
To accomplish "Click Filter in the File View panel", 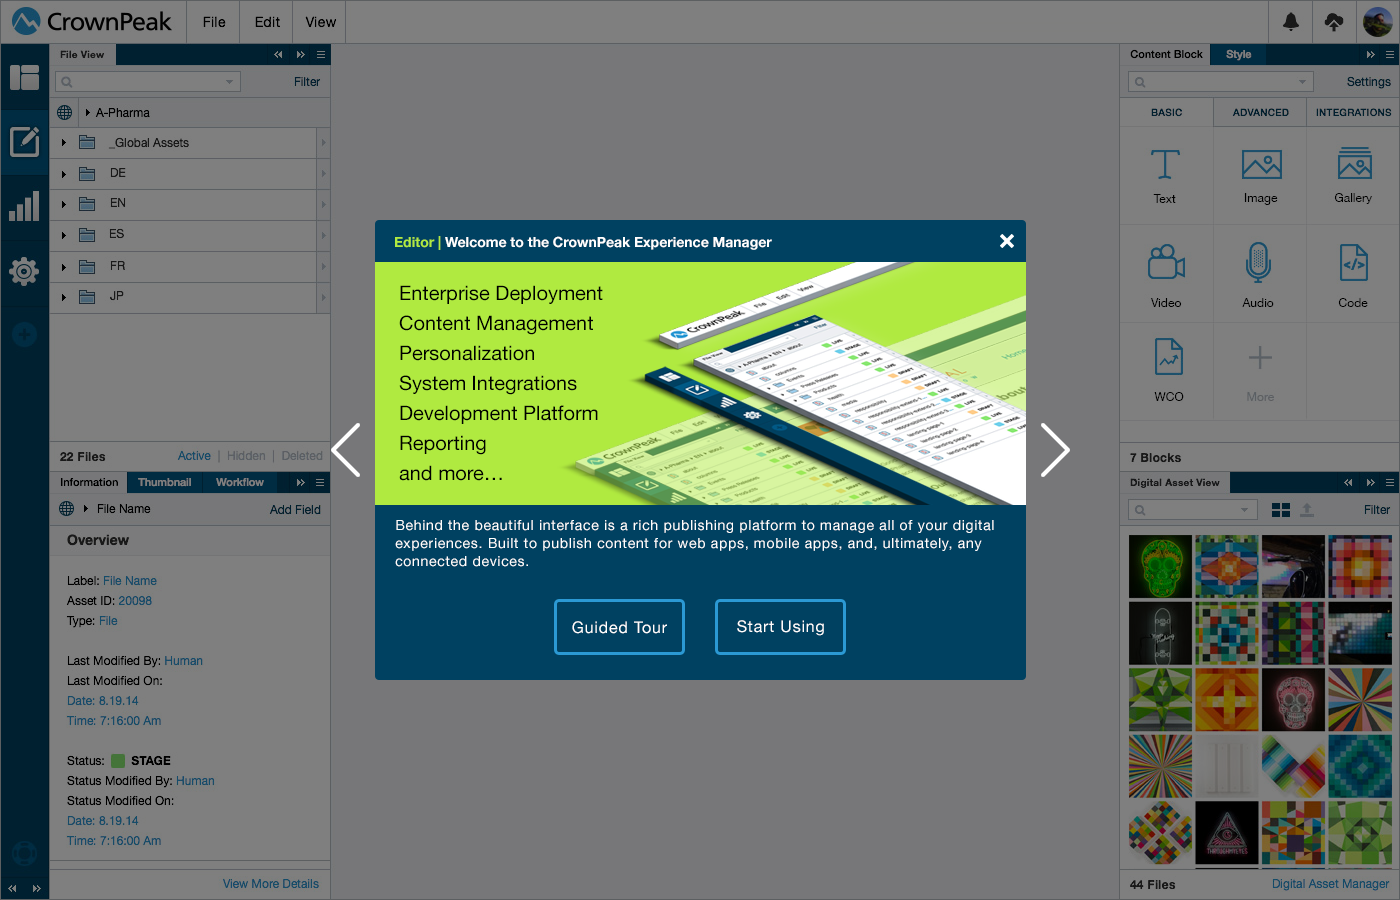I will point(307,82).
